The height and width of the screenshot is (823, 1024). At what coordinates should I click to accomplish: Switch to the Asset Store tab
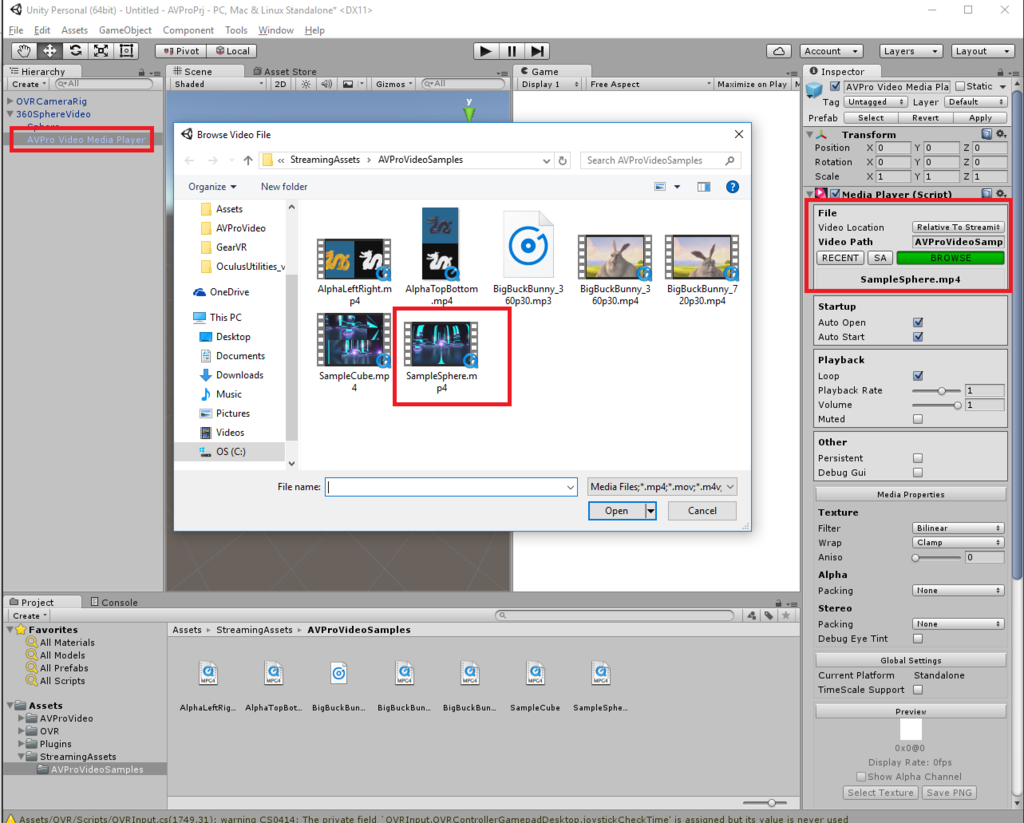pos(285,71)
